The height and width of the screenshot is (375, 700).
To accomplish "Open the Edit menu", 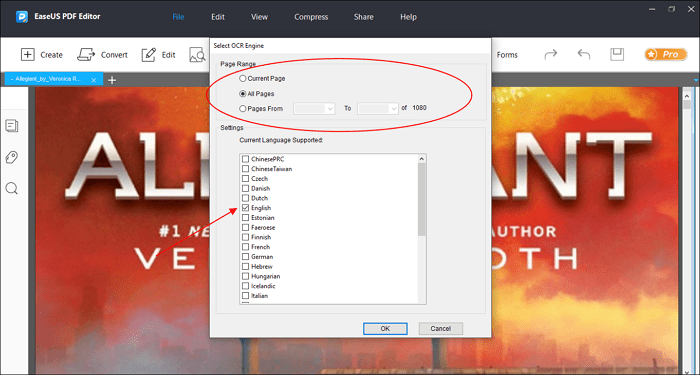I will click(x=218, y=17).
